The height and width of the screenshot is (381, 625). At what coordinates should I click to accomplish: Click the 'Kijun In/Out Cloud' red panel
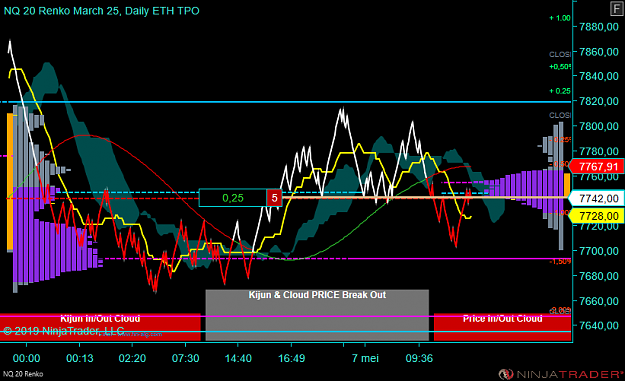[x=100, y=327]
